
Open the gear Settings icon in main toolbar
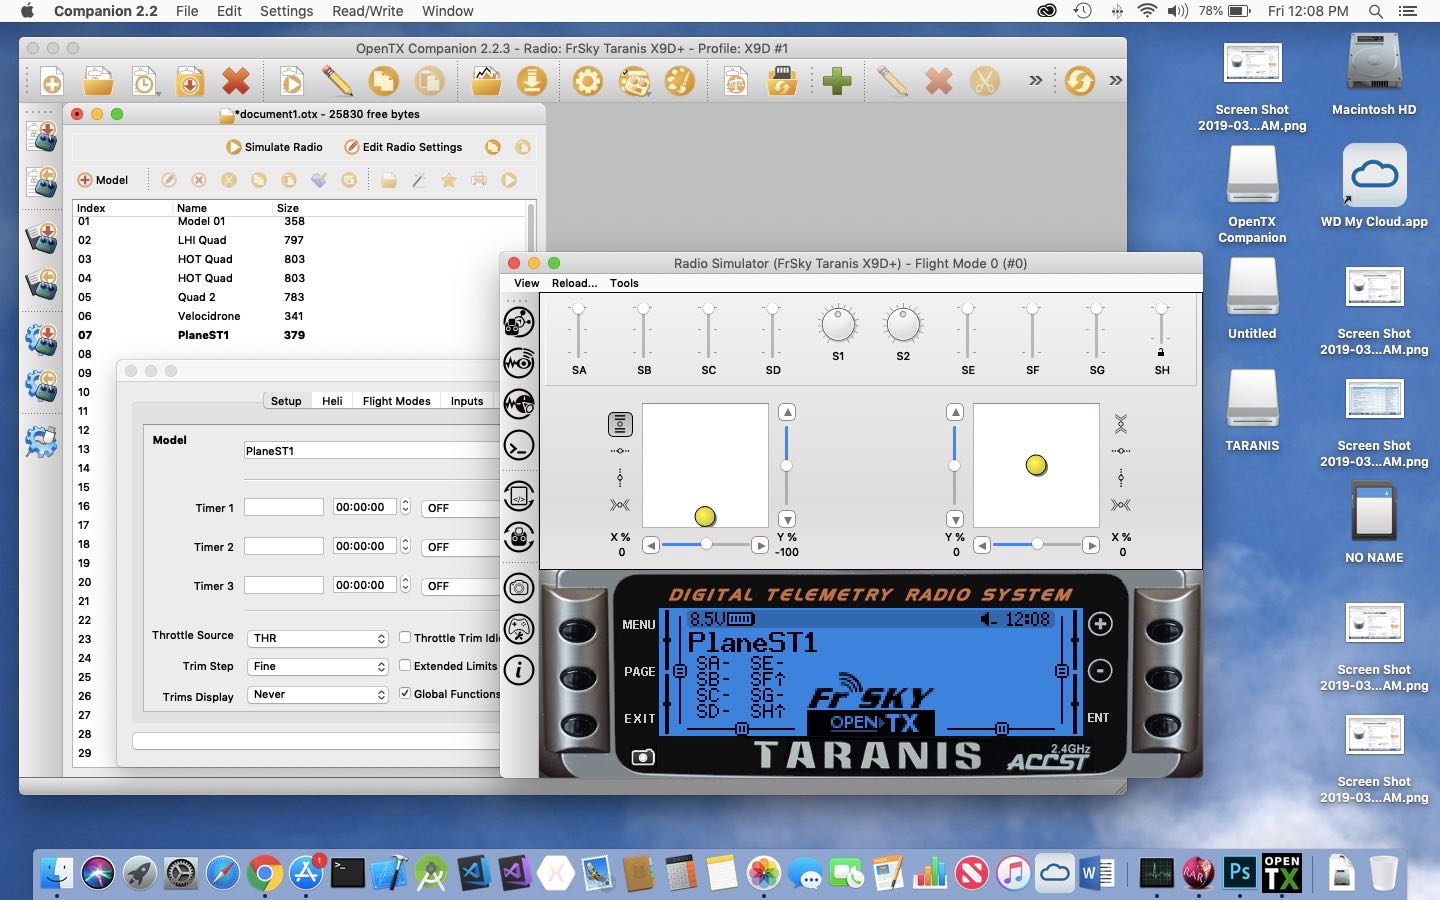click(587, 81)
